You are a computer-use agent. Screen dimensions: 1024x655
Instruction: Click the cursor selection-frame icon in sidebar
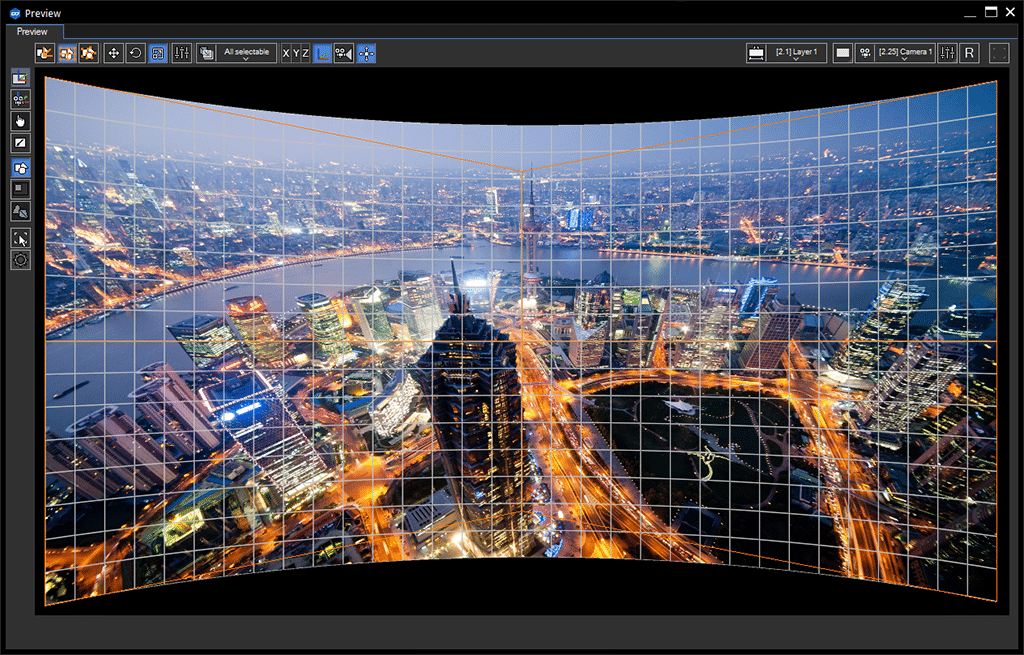coord(20,238)
